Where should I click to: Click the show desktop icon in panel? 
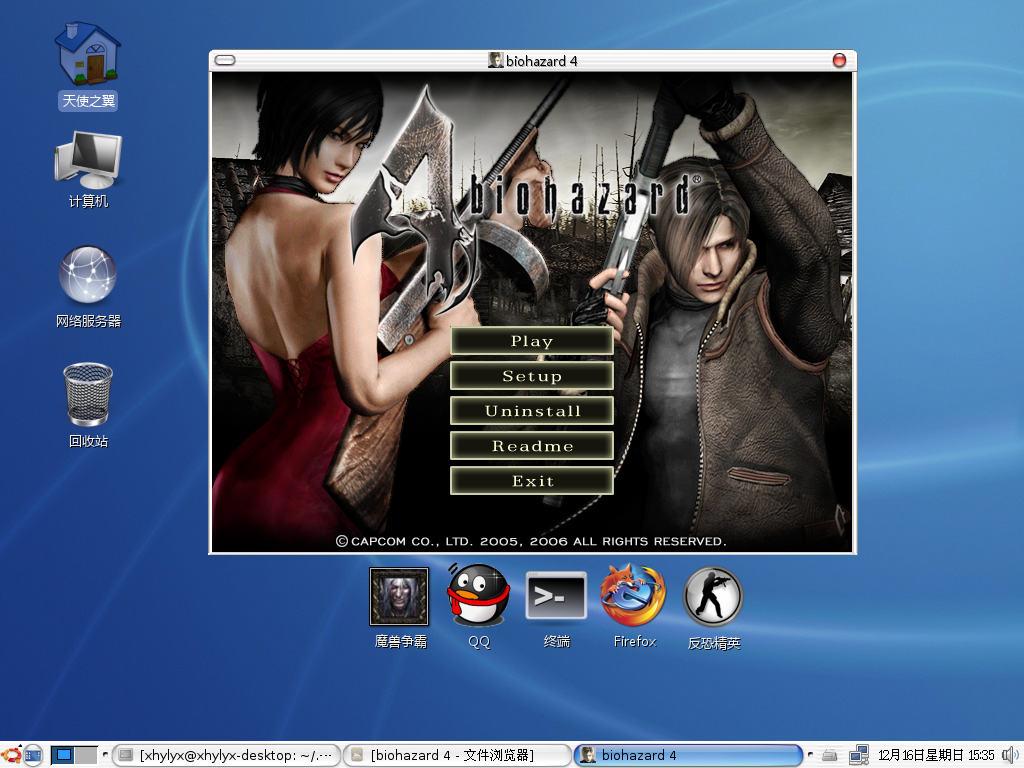33,756
